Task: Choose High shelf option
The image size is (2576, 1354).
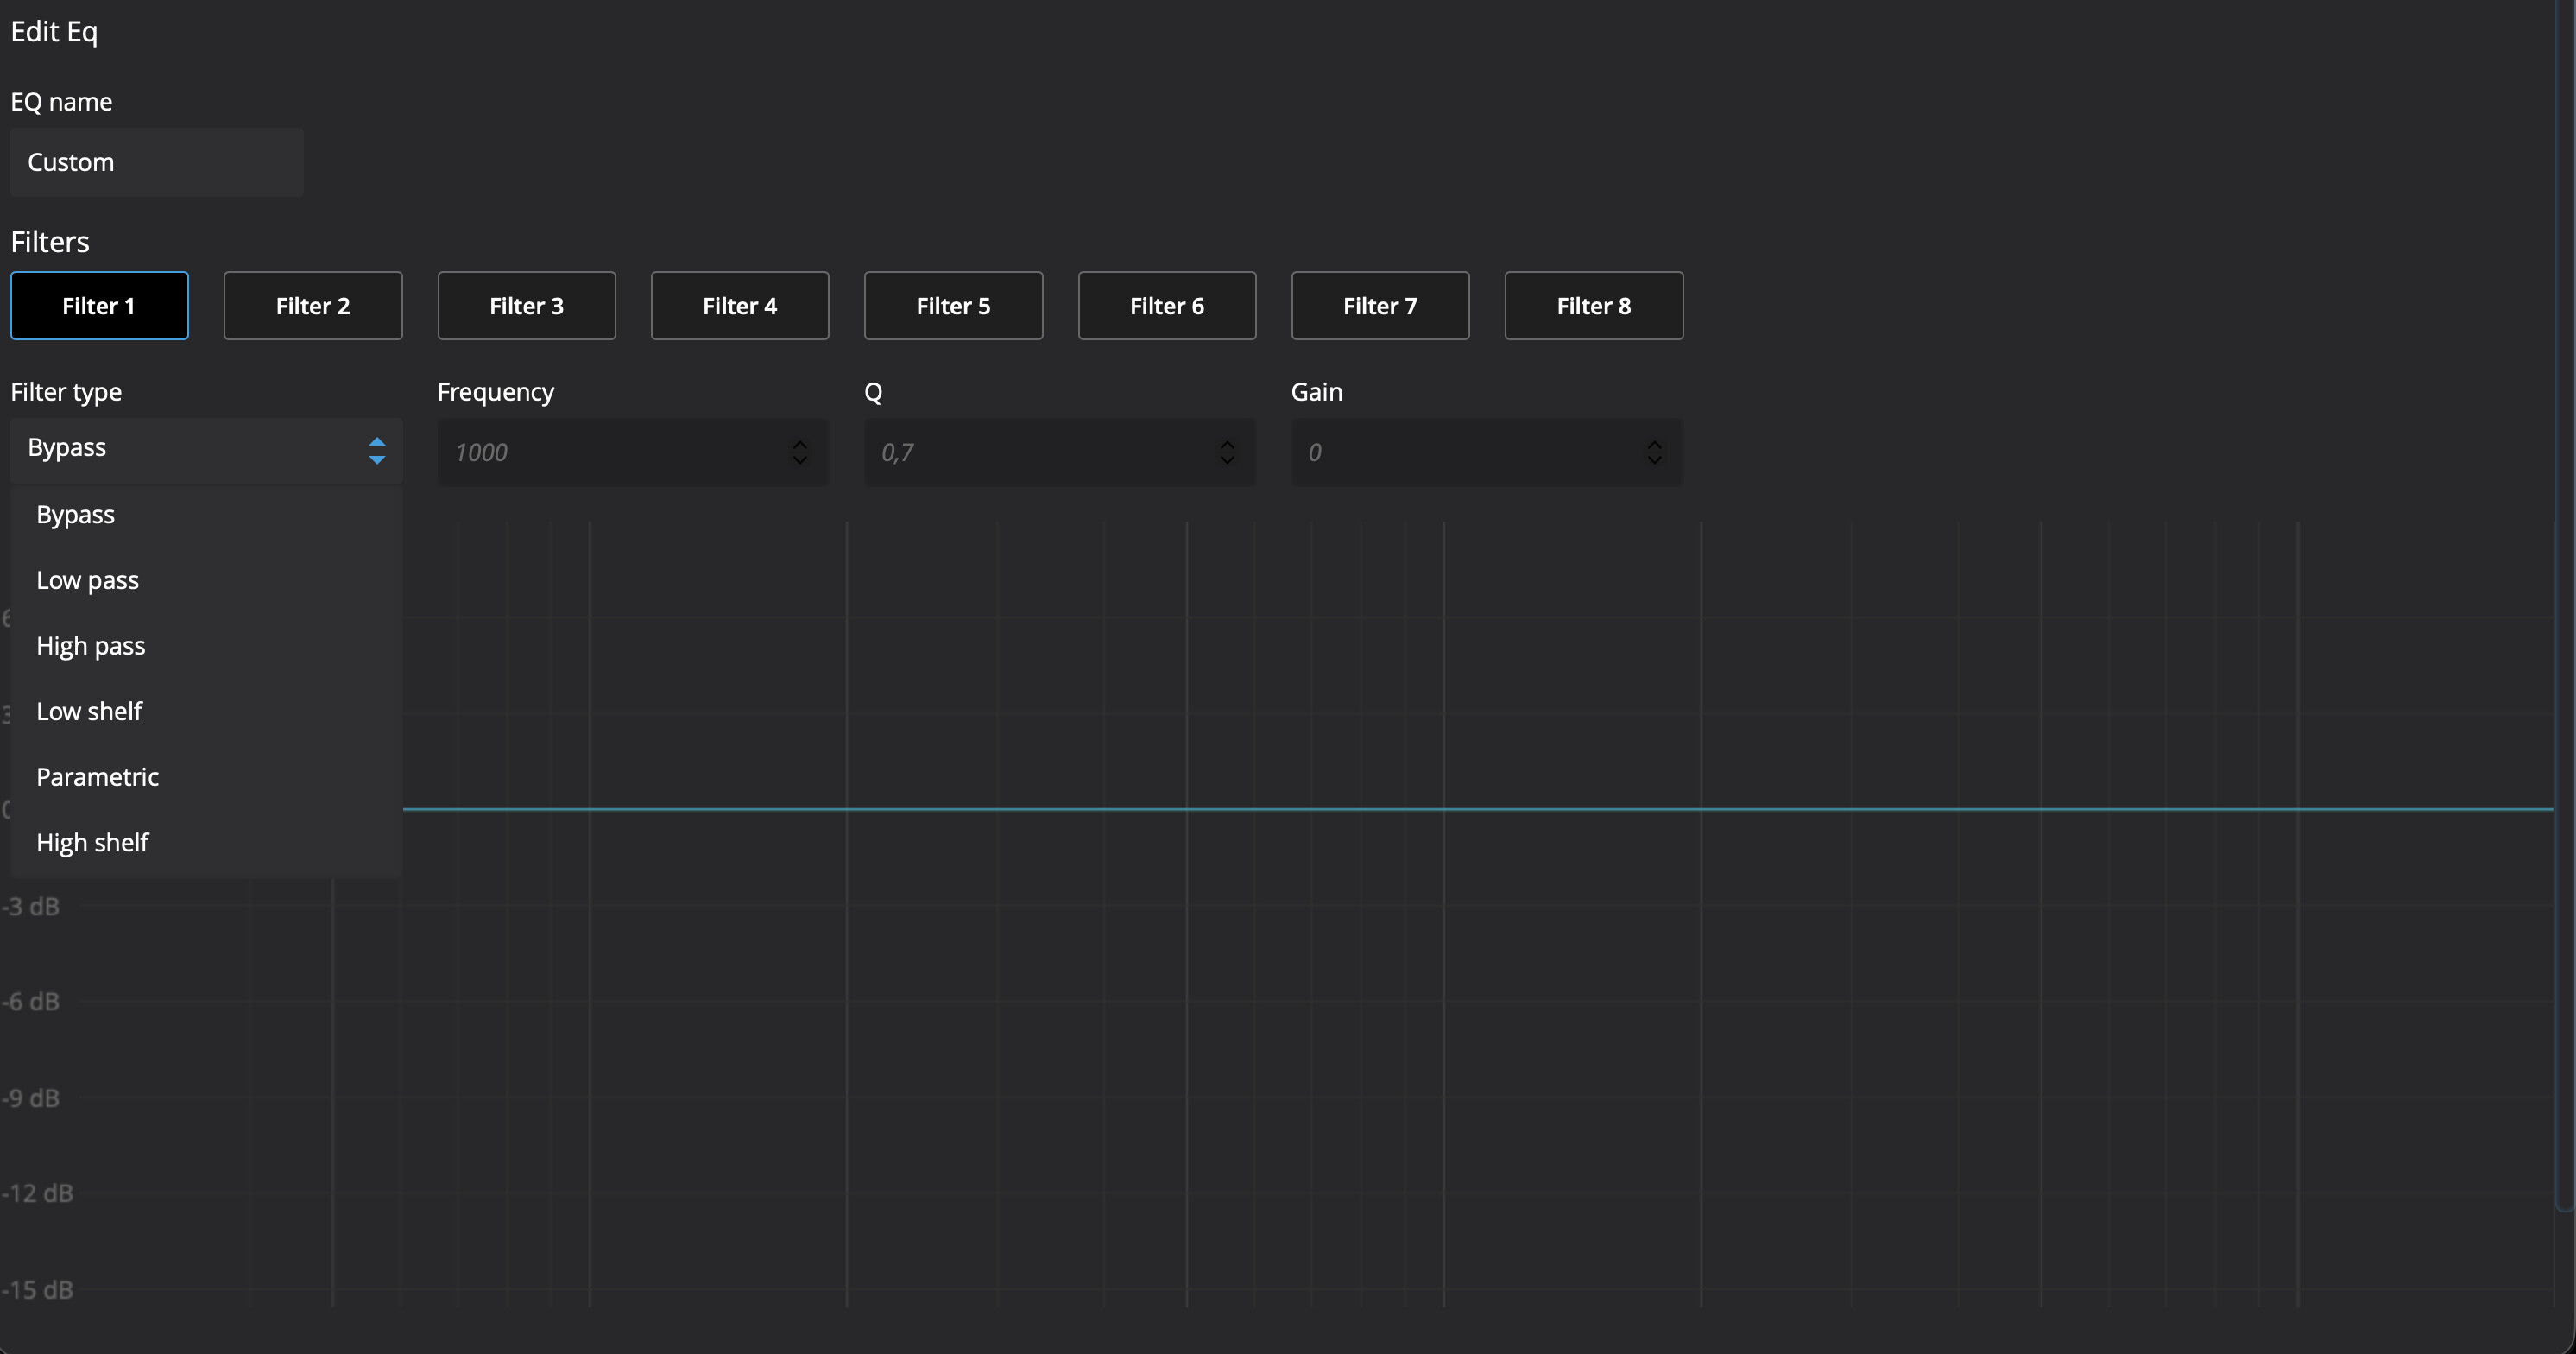Action: (x=93, y=843)
